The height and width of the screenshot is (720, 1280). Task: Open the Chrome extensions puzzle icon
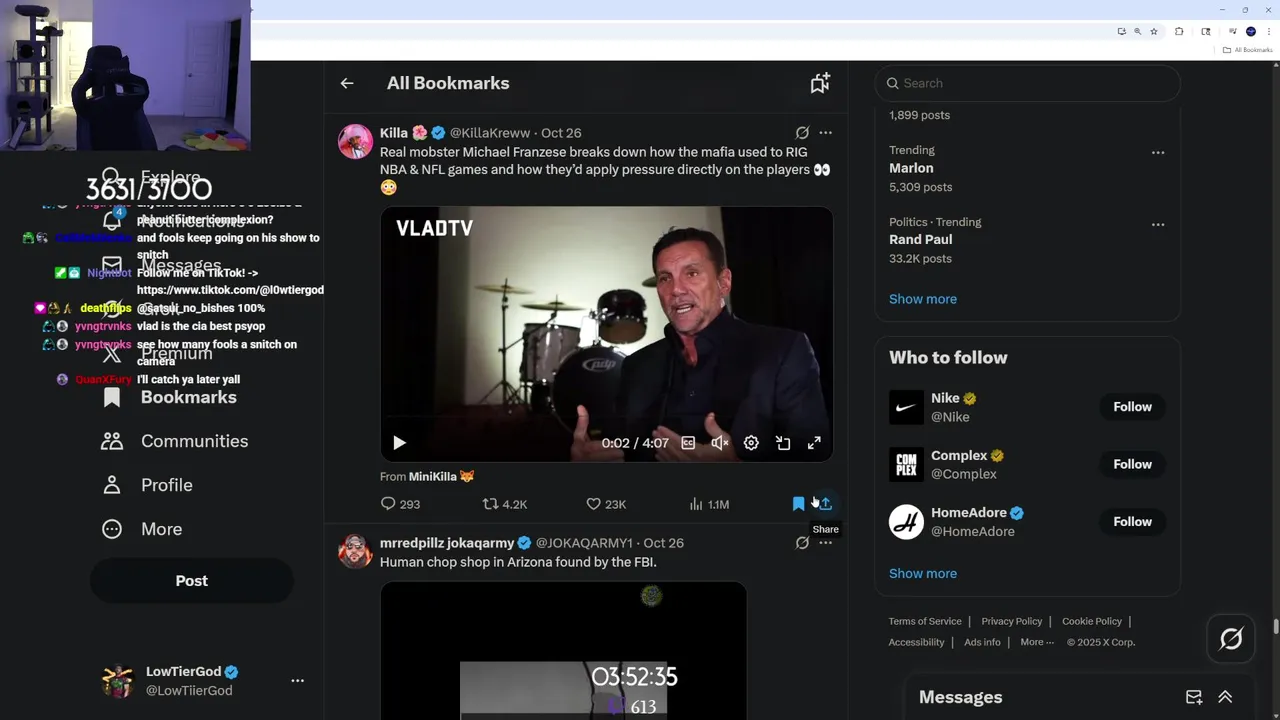click(x=1179, y=32)
